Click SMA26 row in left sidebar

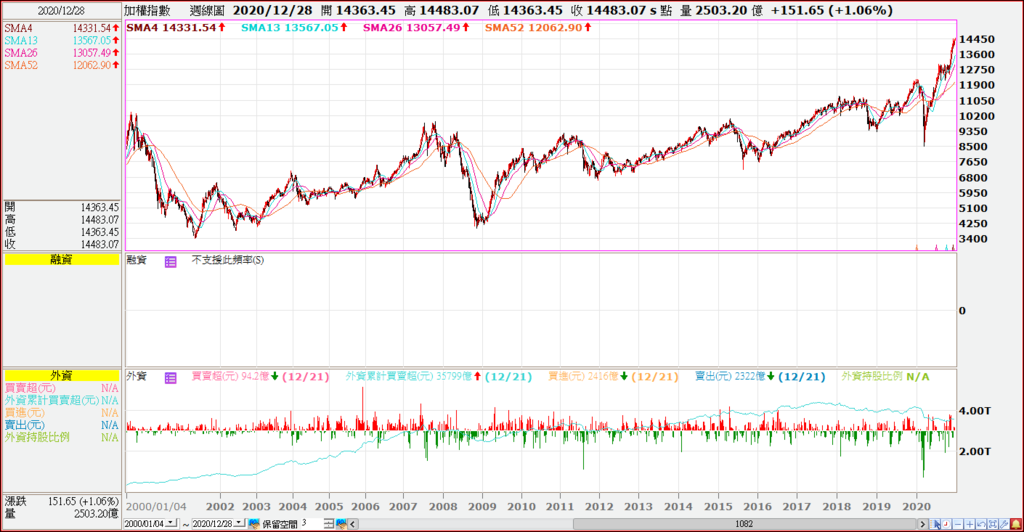[61, 53]
